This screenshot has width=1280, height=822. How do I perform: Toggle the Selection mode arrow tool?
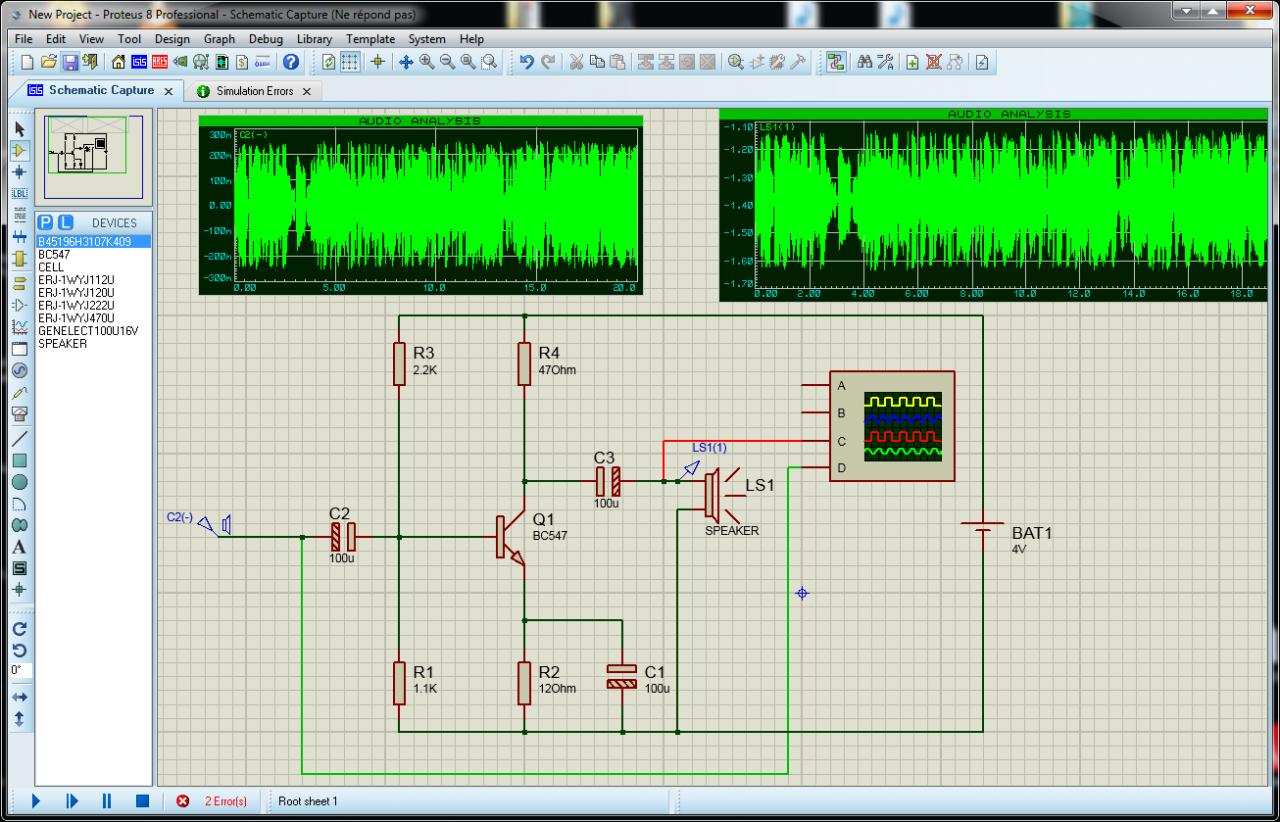(x=18, y=129)
